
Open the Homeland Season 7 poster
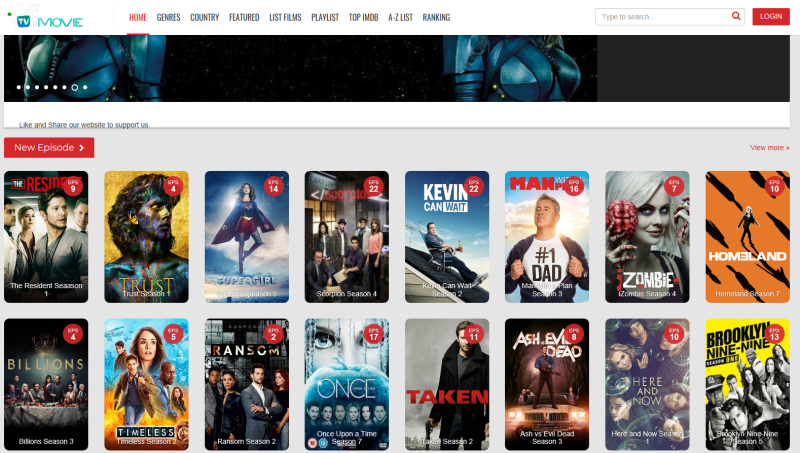pyautogui.click(x=747, y=237)
